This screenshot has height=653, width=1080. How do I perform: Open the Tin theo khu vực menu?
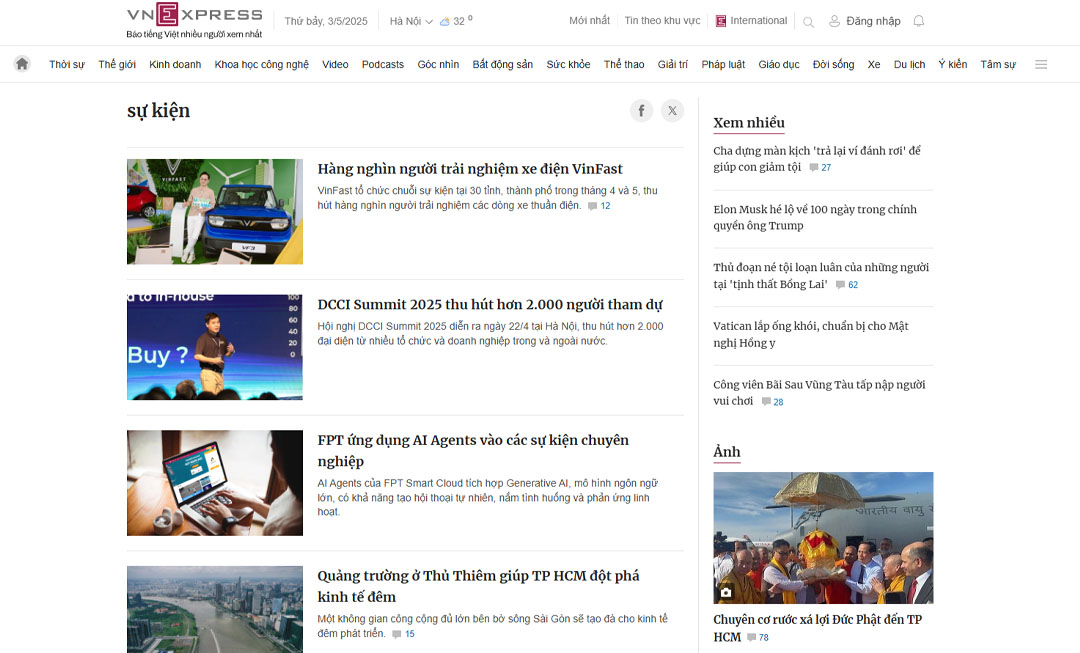(662, 21)
